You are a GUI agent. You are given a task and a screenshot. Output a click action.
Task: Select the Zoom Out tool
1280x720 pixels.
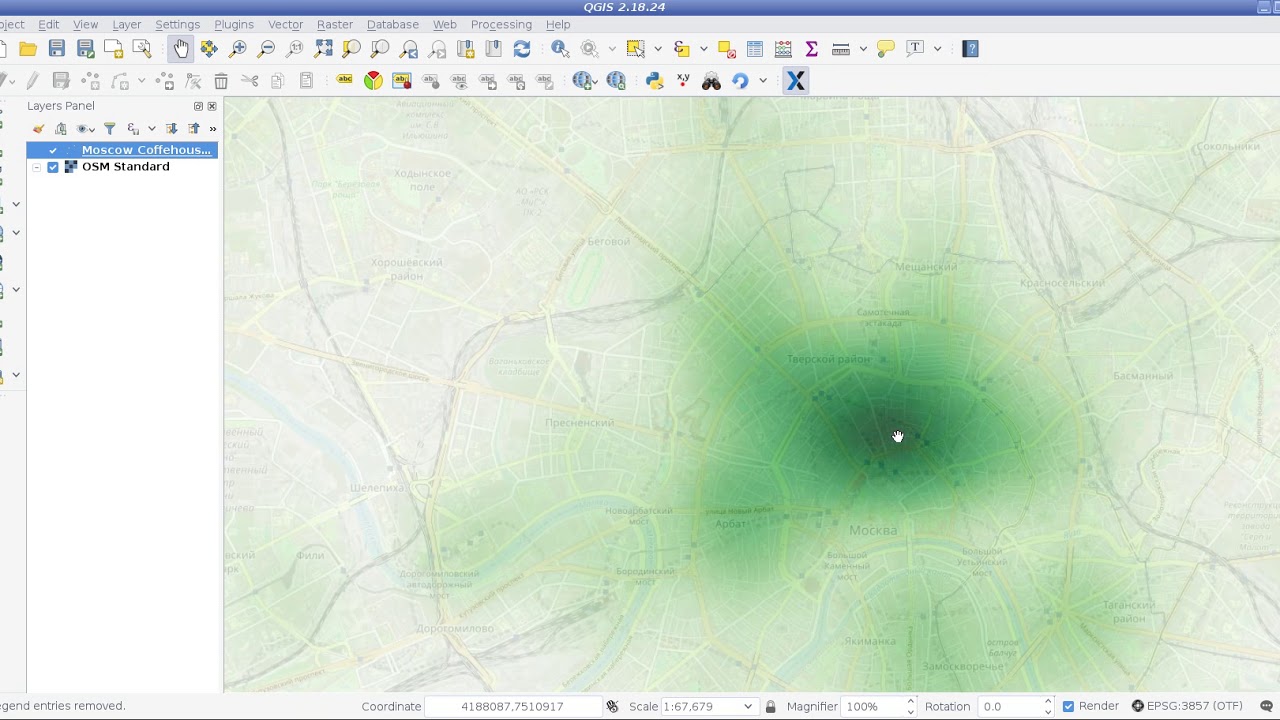pyautogui.click(x=266, y=48)
